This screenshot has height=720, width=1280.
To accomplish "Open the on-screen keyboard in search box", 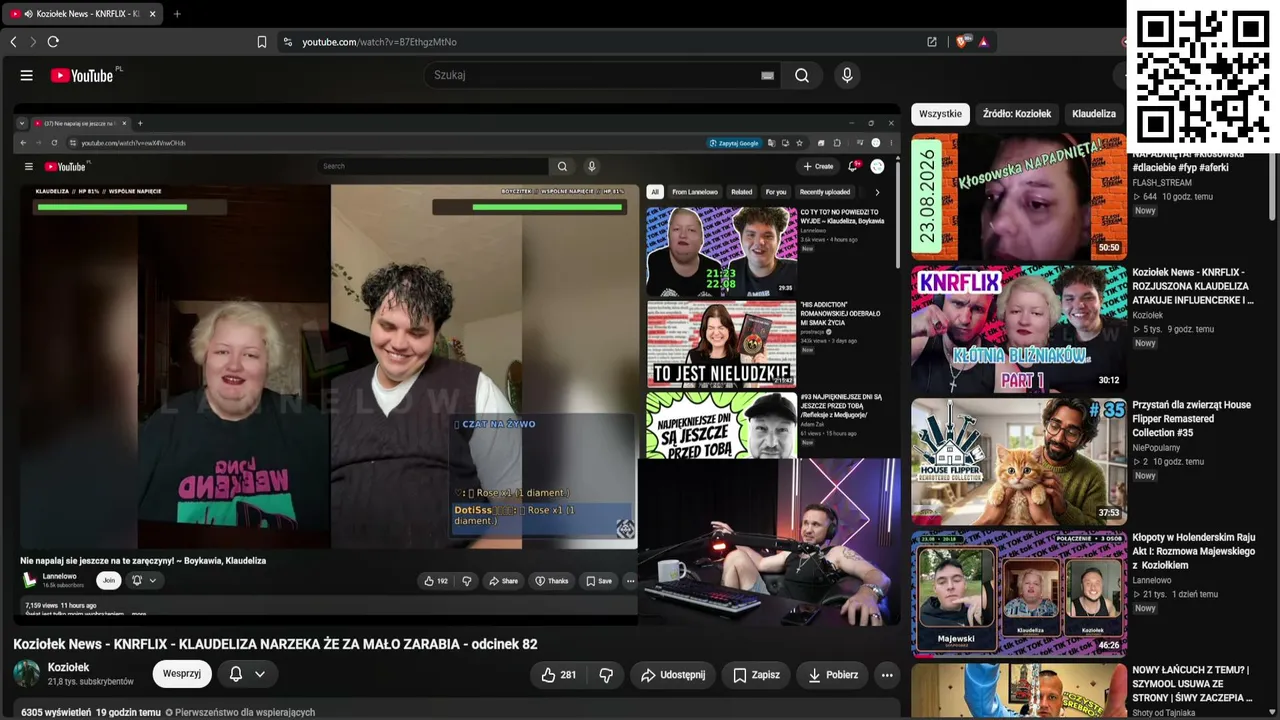I will (x=767, y=75).
